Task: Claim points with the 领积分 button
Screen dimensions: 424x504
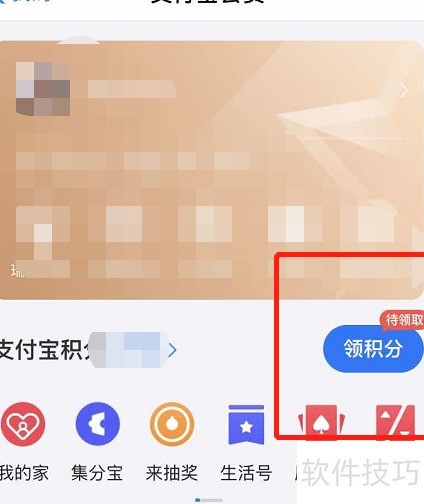Action: click(373, 349)
